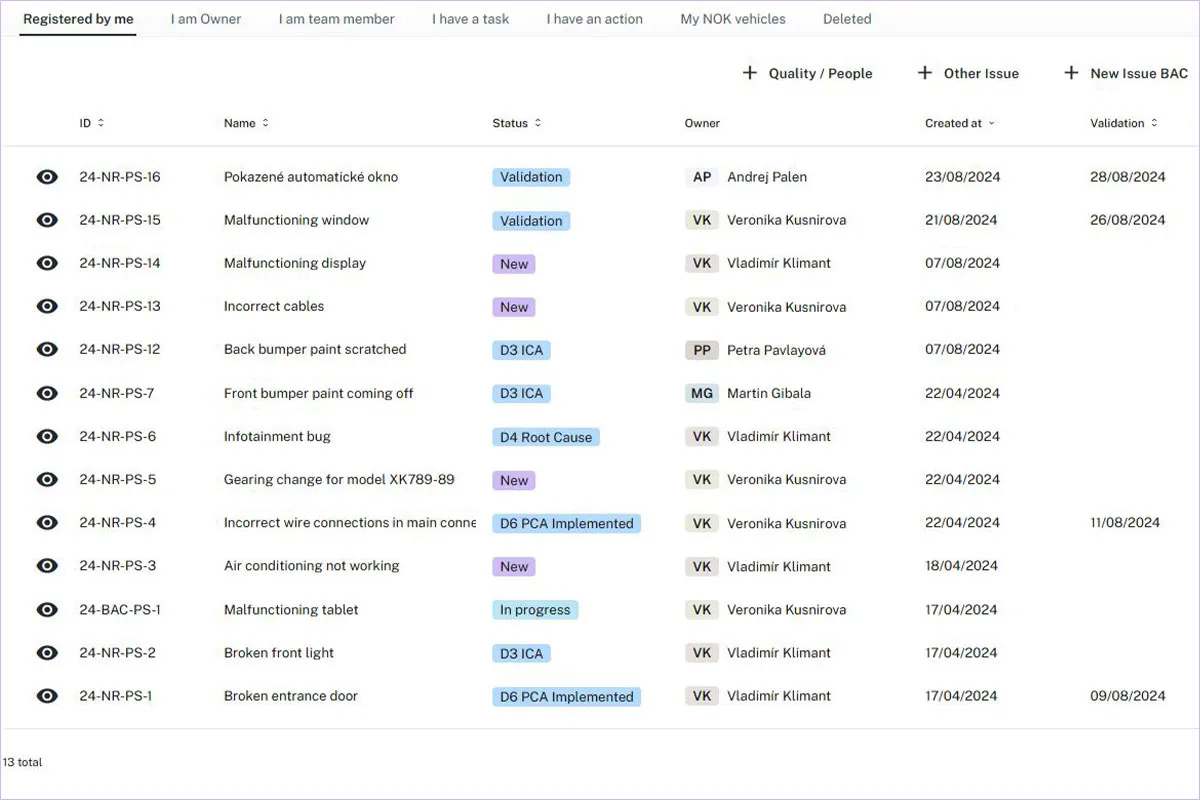Click ID 24-NR-PS-16
The width and height of the screenshot is (1200, 800).
(x=120, y=177)
